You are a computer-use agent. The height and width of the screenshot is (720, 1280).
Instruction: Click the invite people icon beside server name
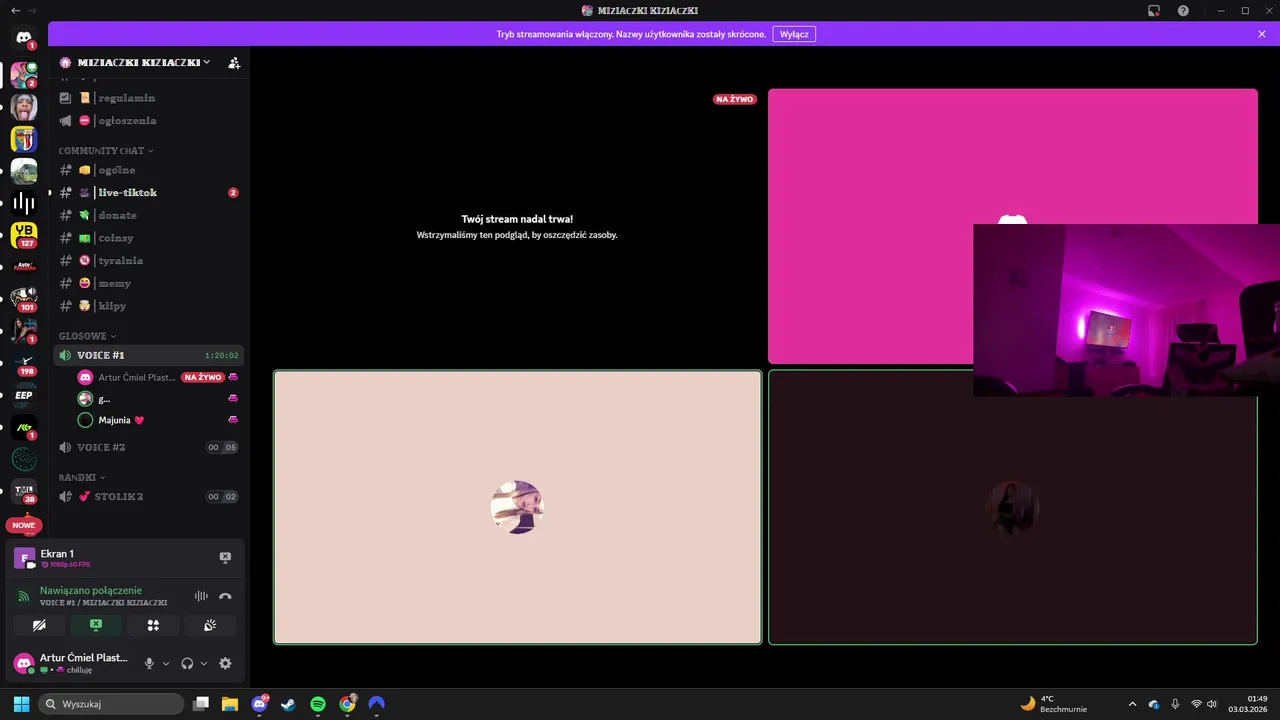(234, 62)
